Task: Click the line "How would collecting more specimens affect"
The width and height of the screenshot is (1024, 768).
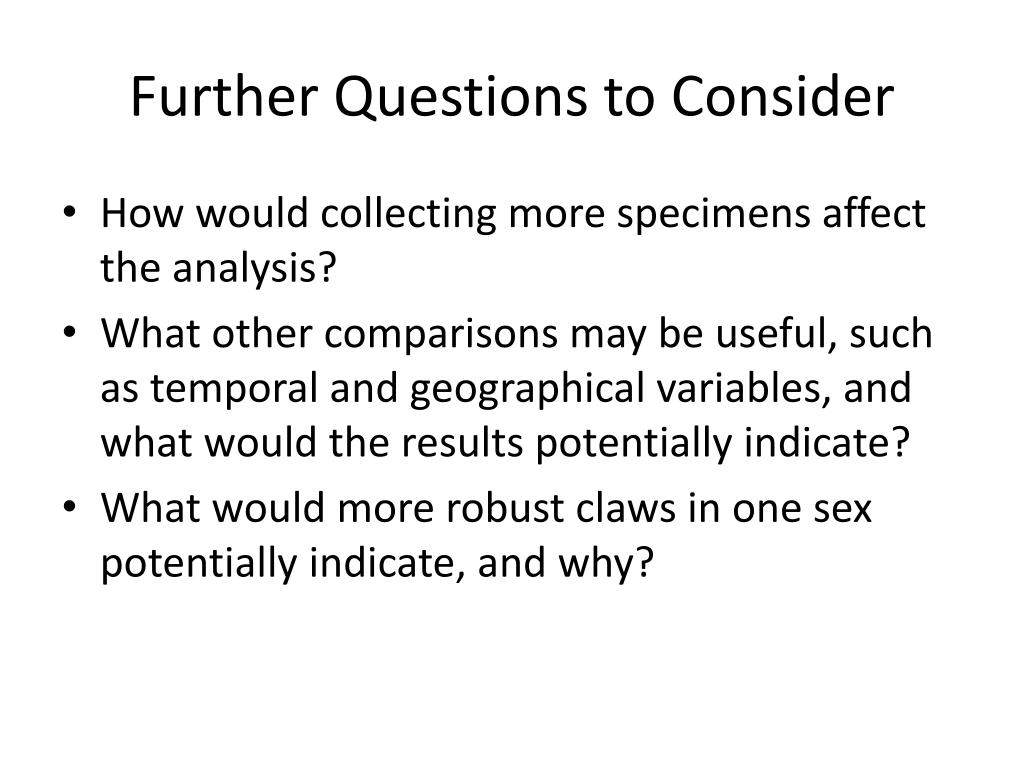Action: pos(513,214)
